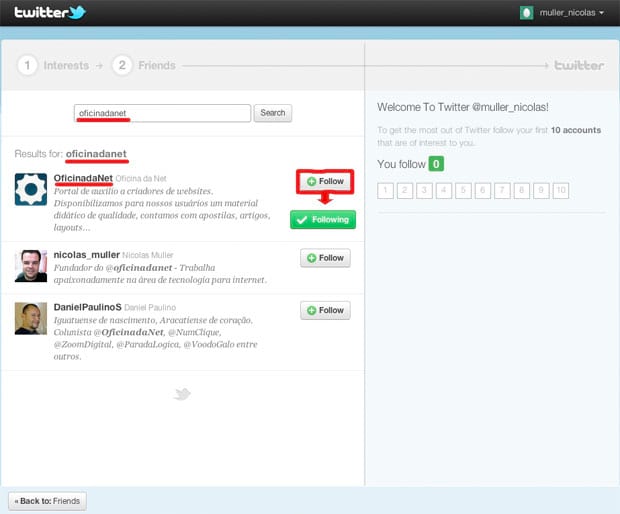
Task: Follow the OficinadaNet account
Action: tap(324, 181)
